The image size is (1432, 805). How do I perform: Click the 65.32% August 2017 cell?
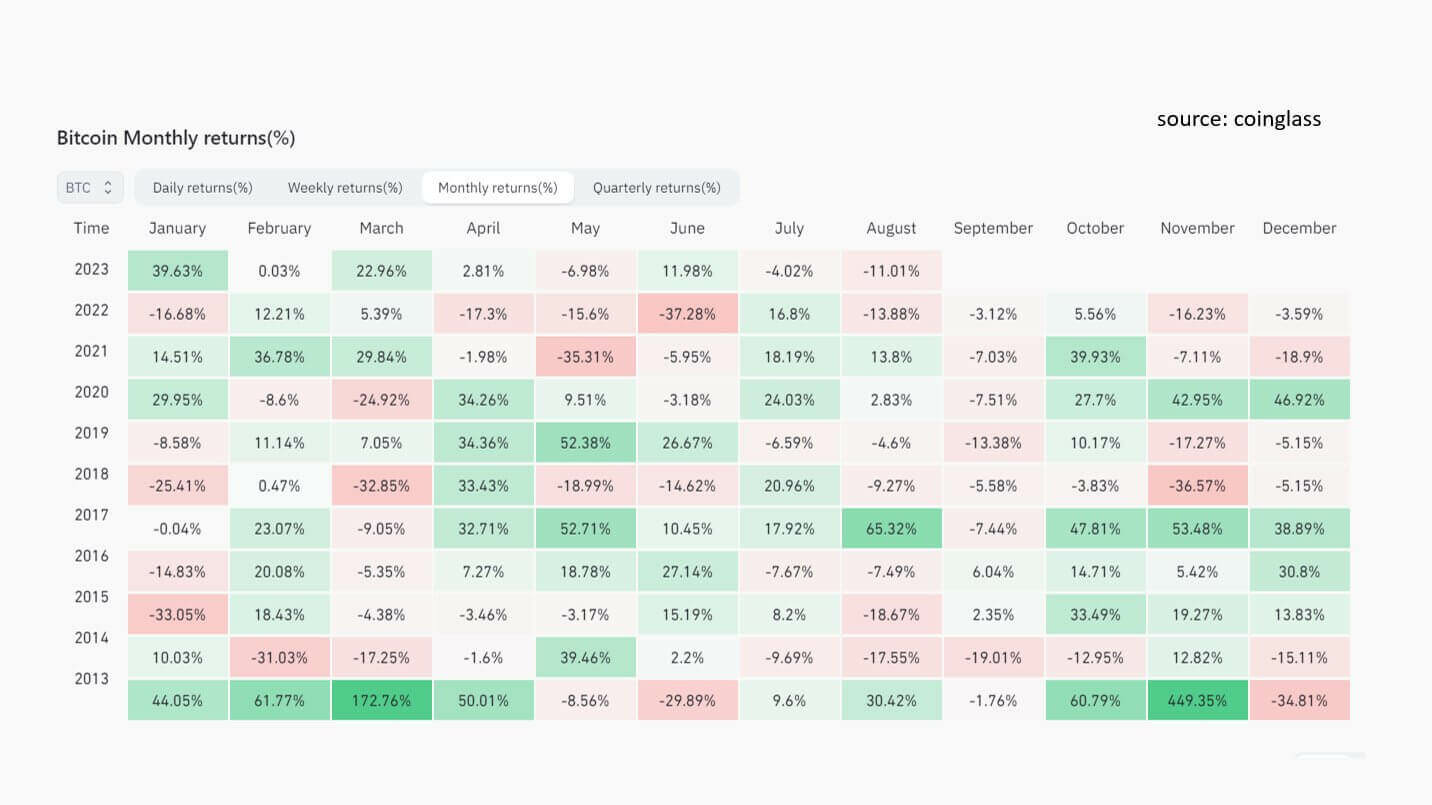(891, 528)
